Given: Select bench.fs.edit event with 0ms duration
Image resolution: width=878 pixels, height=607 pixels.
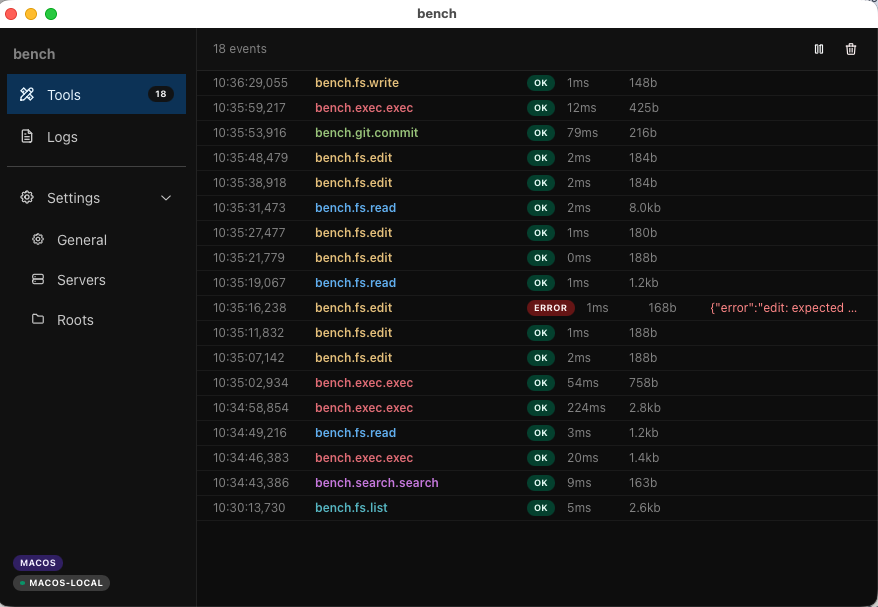Looking at the screenshot, I should pyautogui.click(x=537, y=258).
